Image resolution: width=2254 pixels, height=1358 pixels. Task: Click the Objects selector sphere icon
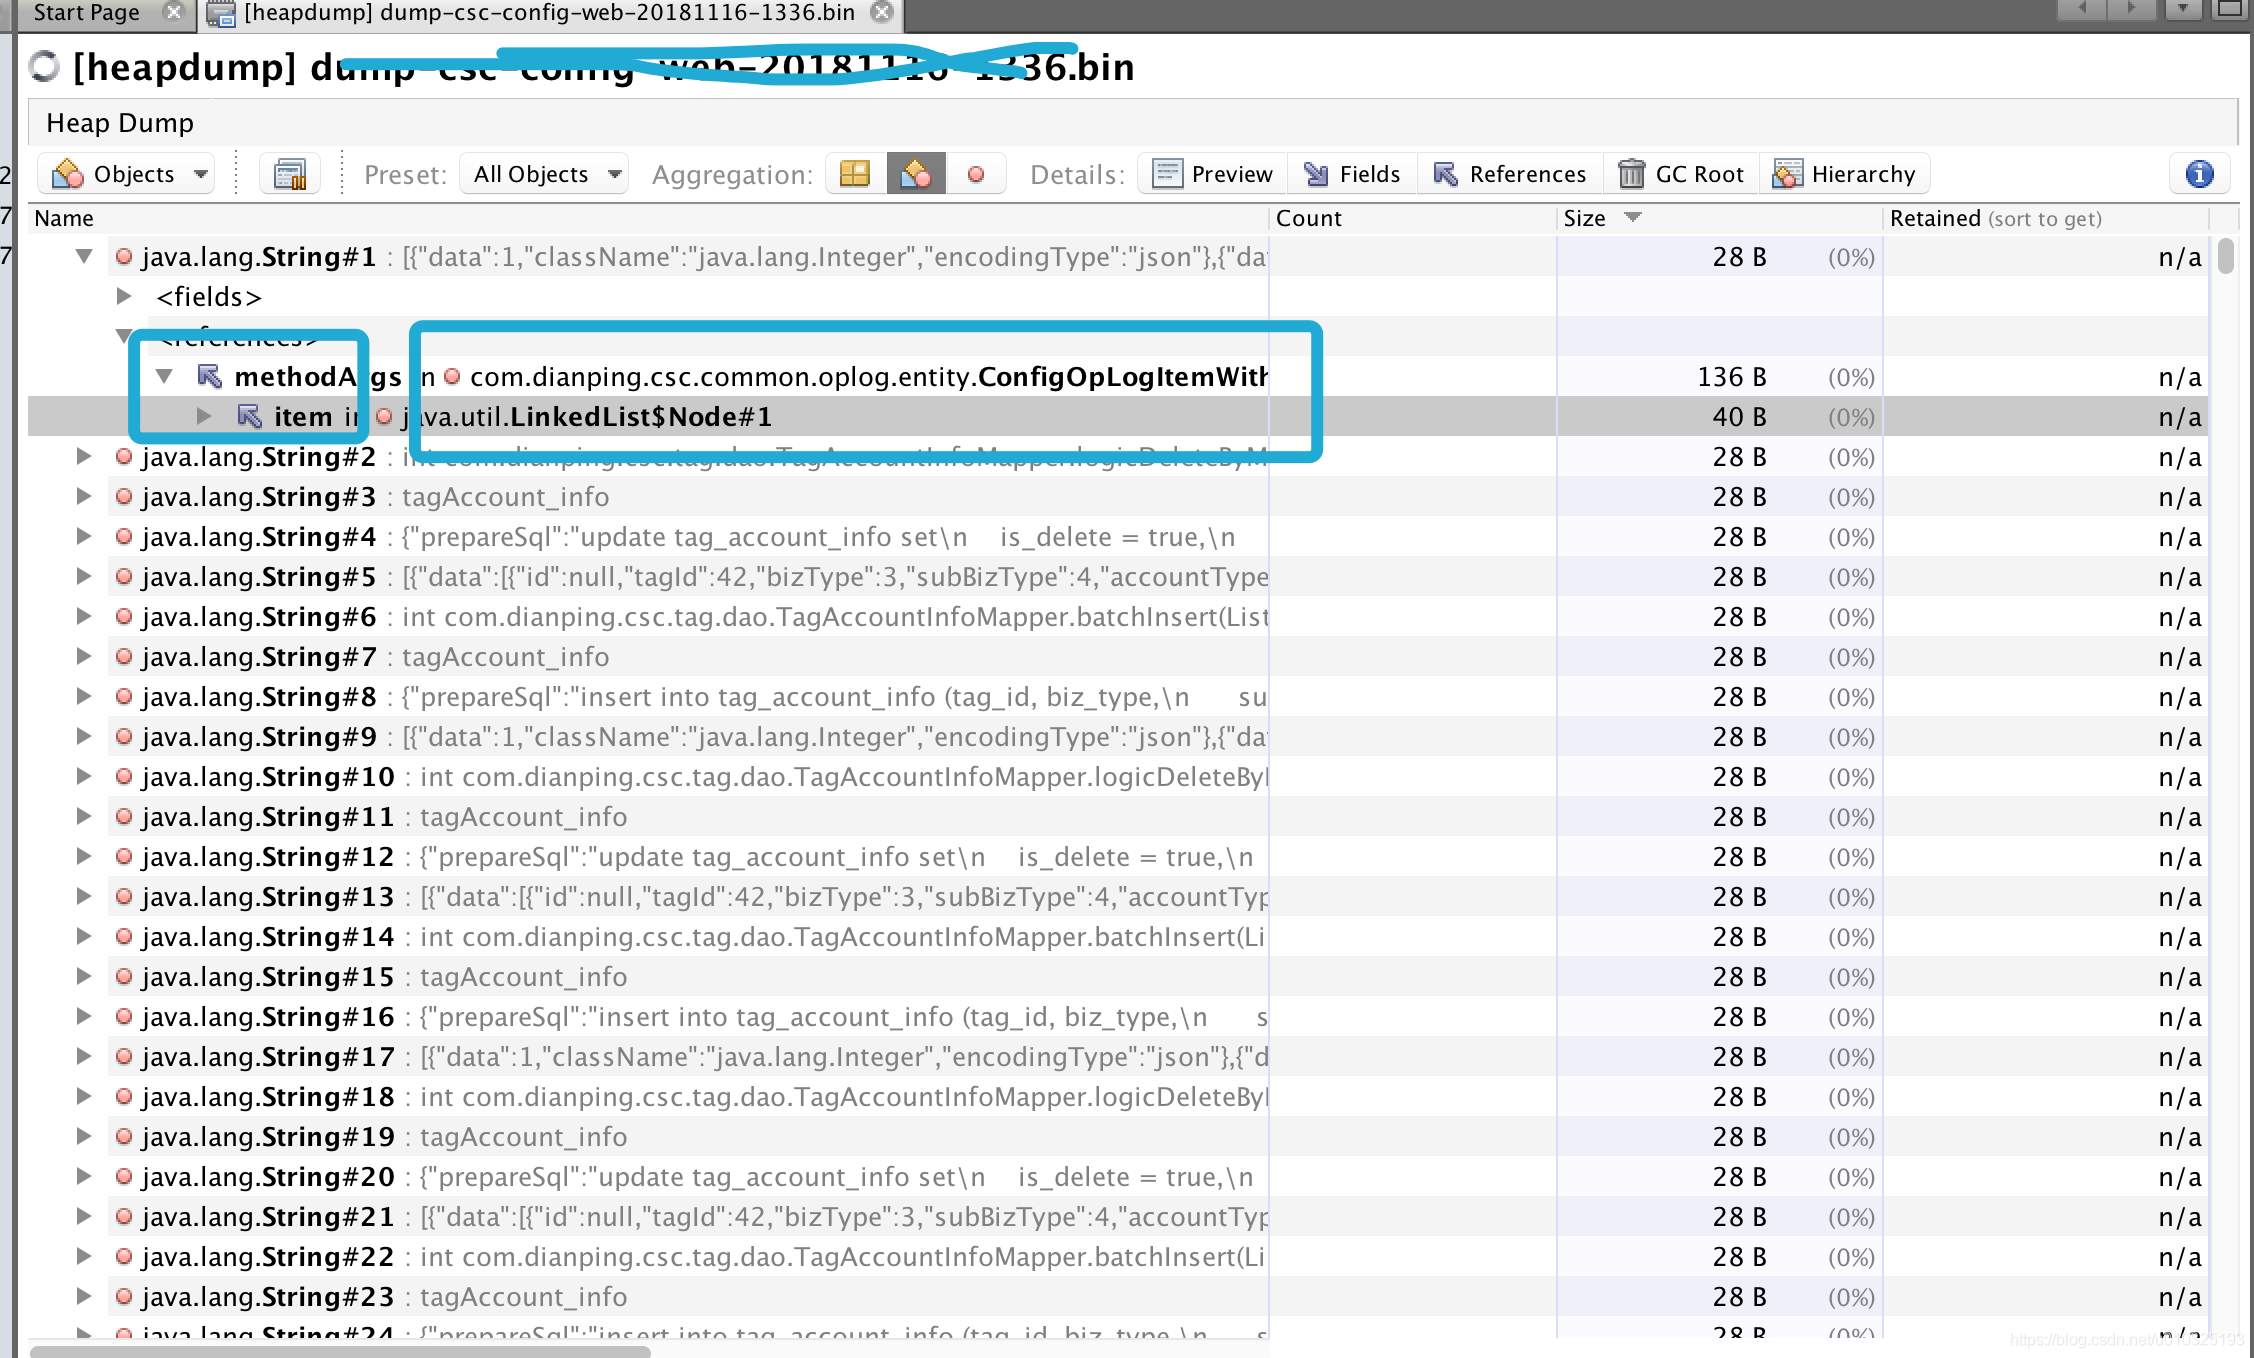click(x=66, y=173)
